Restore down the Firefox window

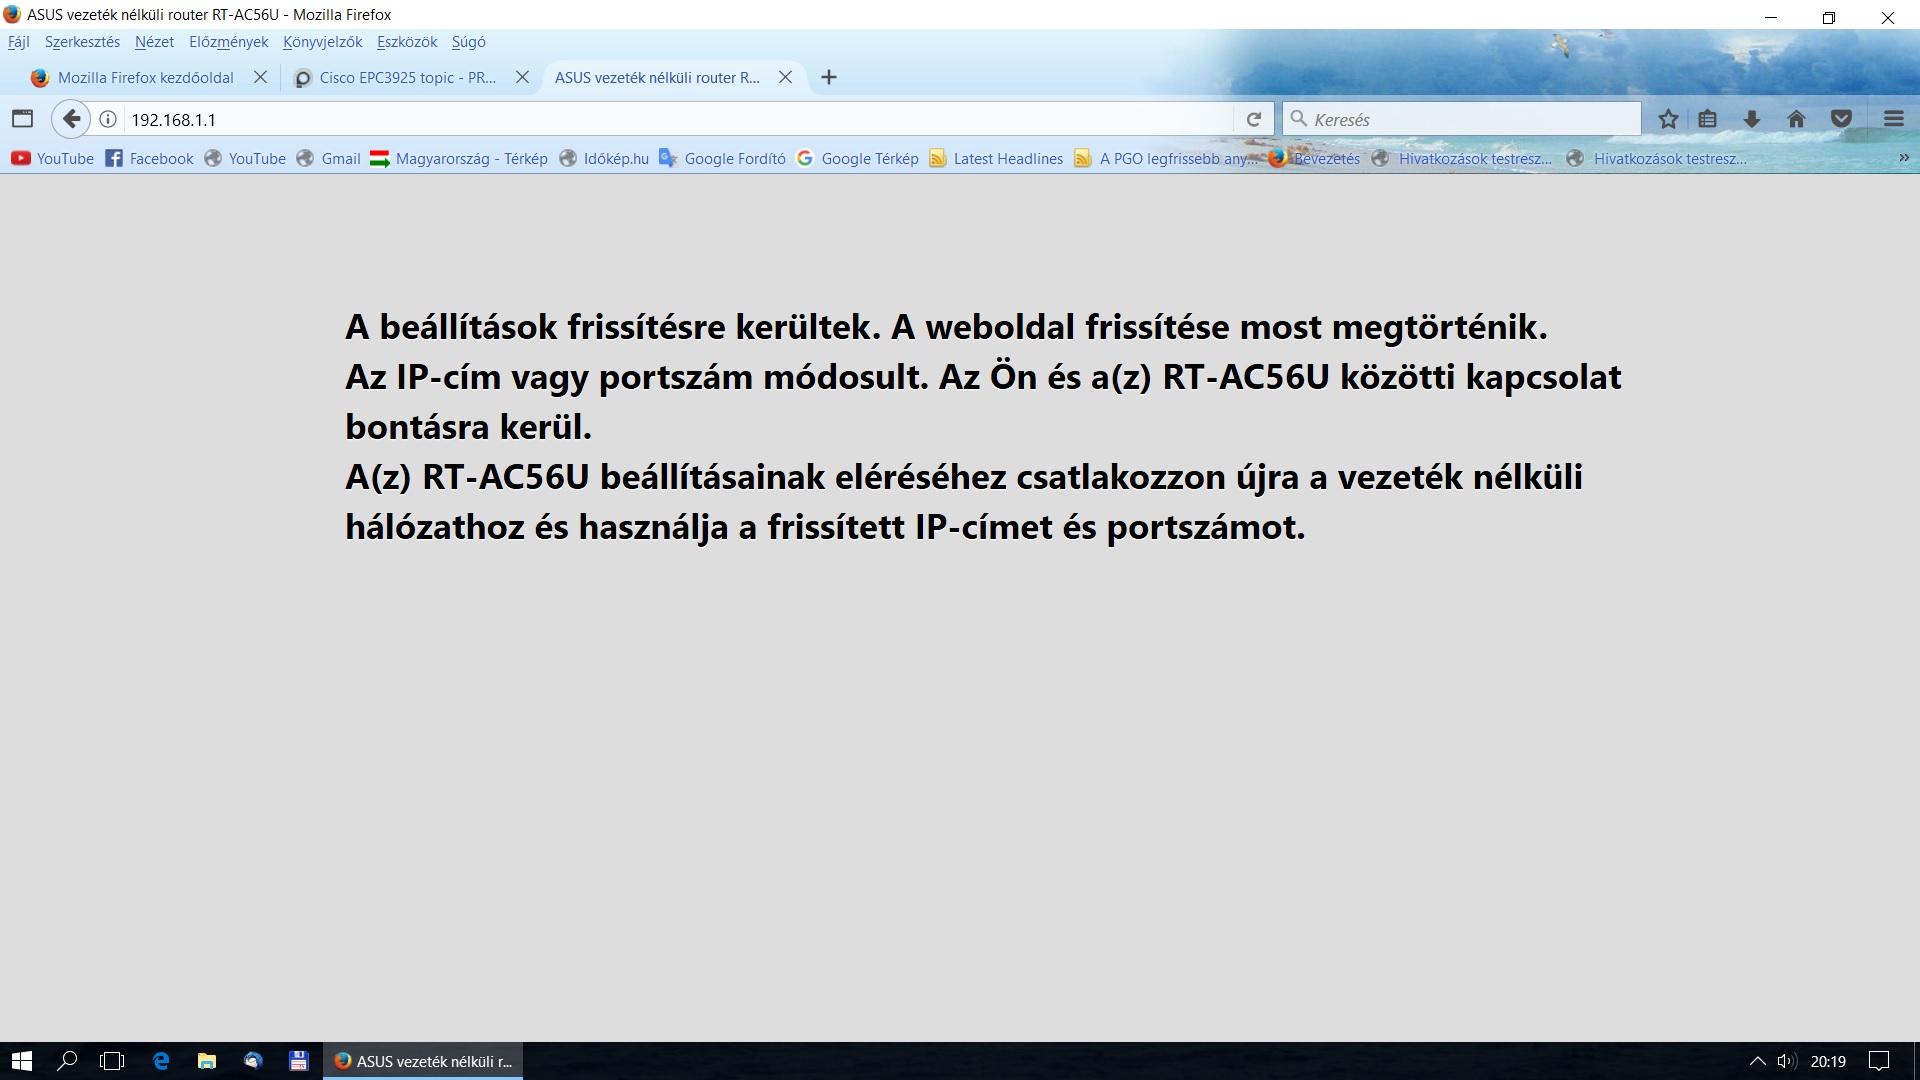coord(1829,17)
